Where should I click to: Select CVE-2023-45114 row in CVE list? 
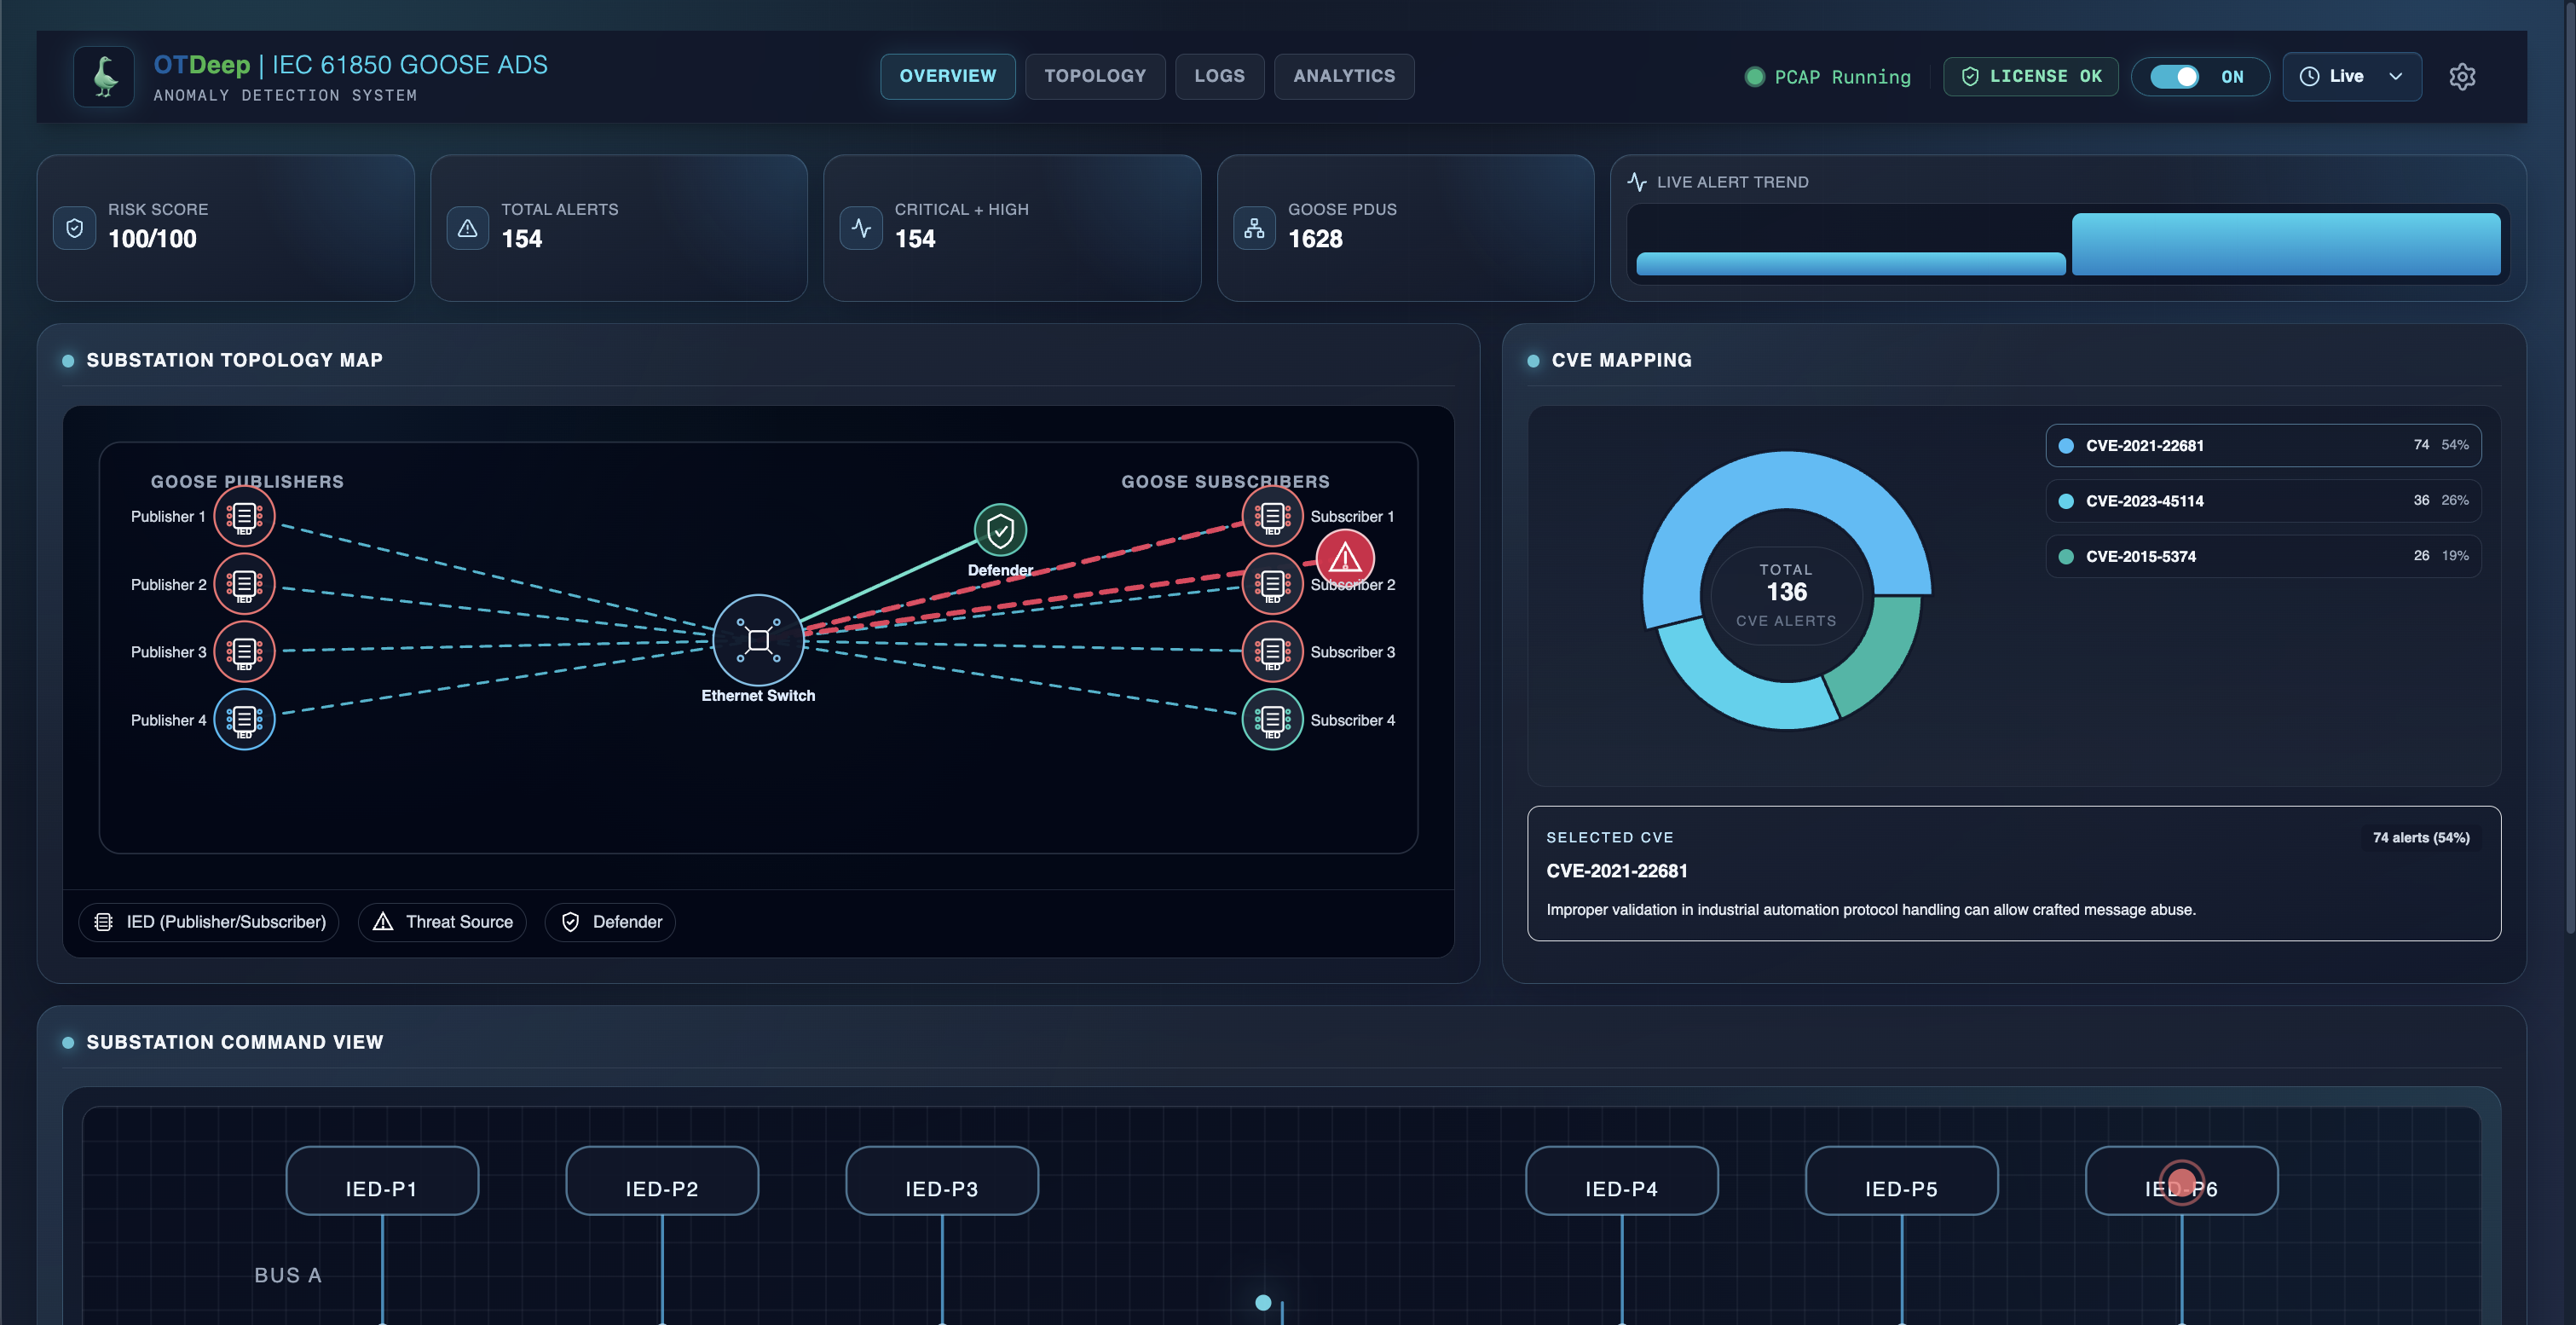point(2263,501)
